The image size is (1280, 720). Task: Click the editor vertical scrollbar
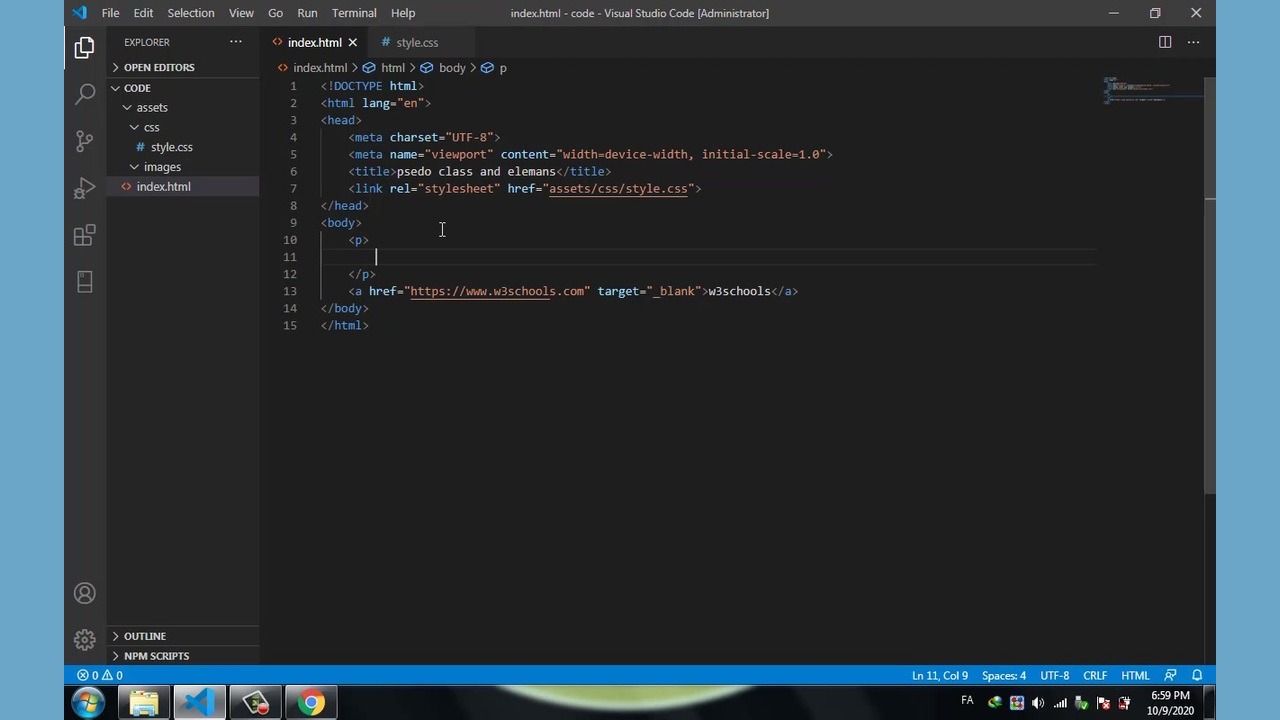coord(1209,300)
